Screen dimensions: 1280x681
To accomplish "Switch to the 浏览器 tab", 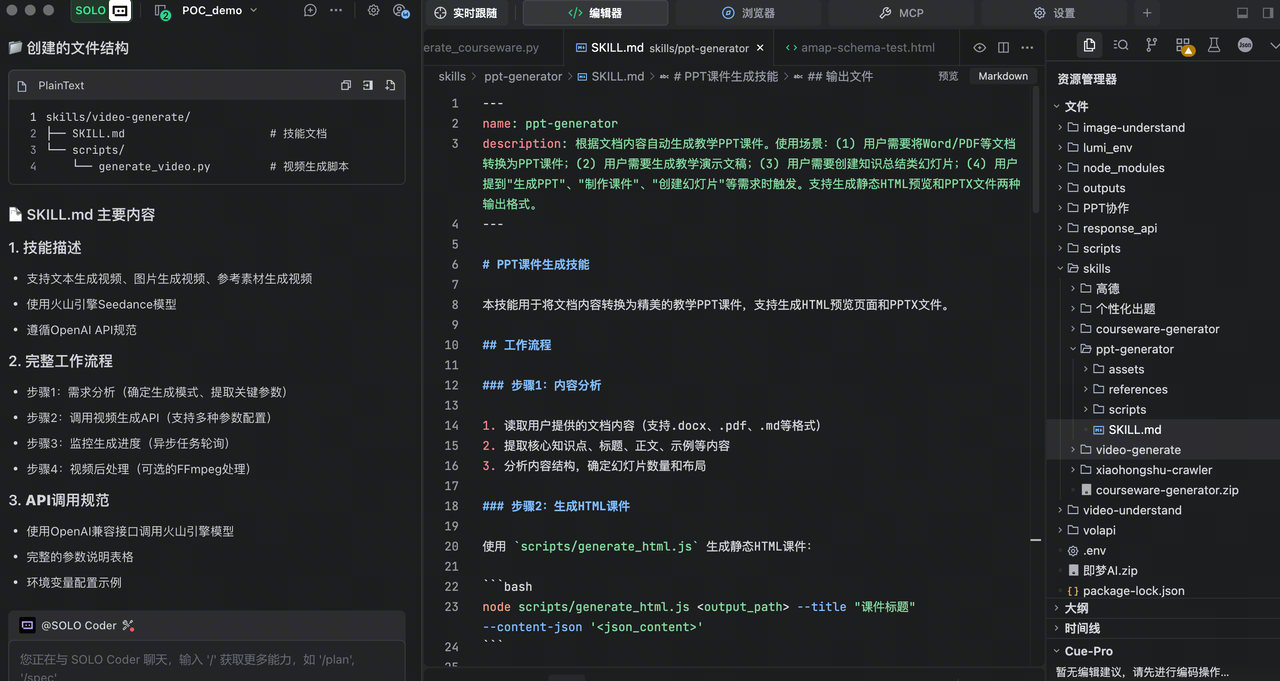I will [x=748, y=13].
